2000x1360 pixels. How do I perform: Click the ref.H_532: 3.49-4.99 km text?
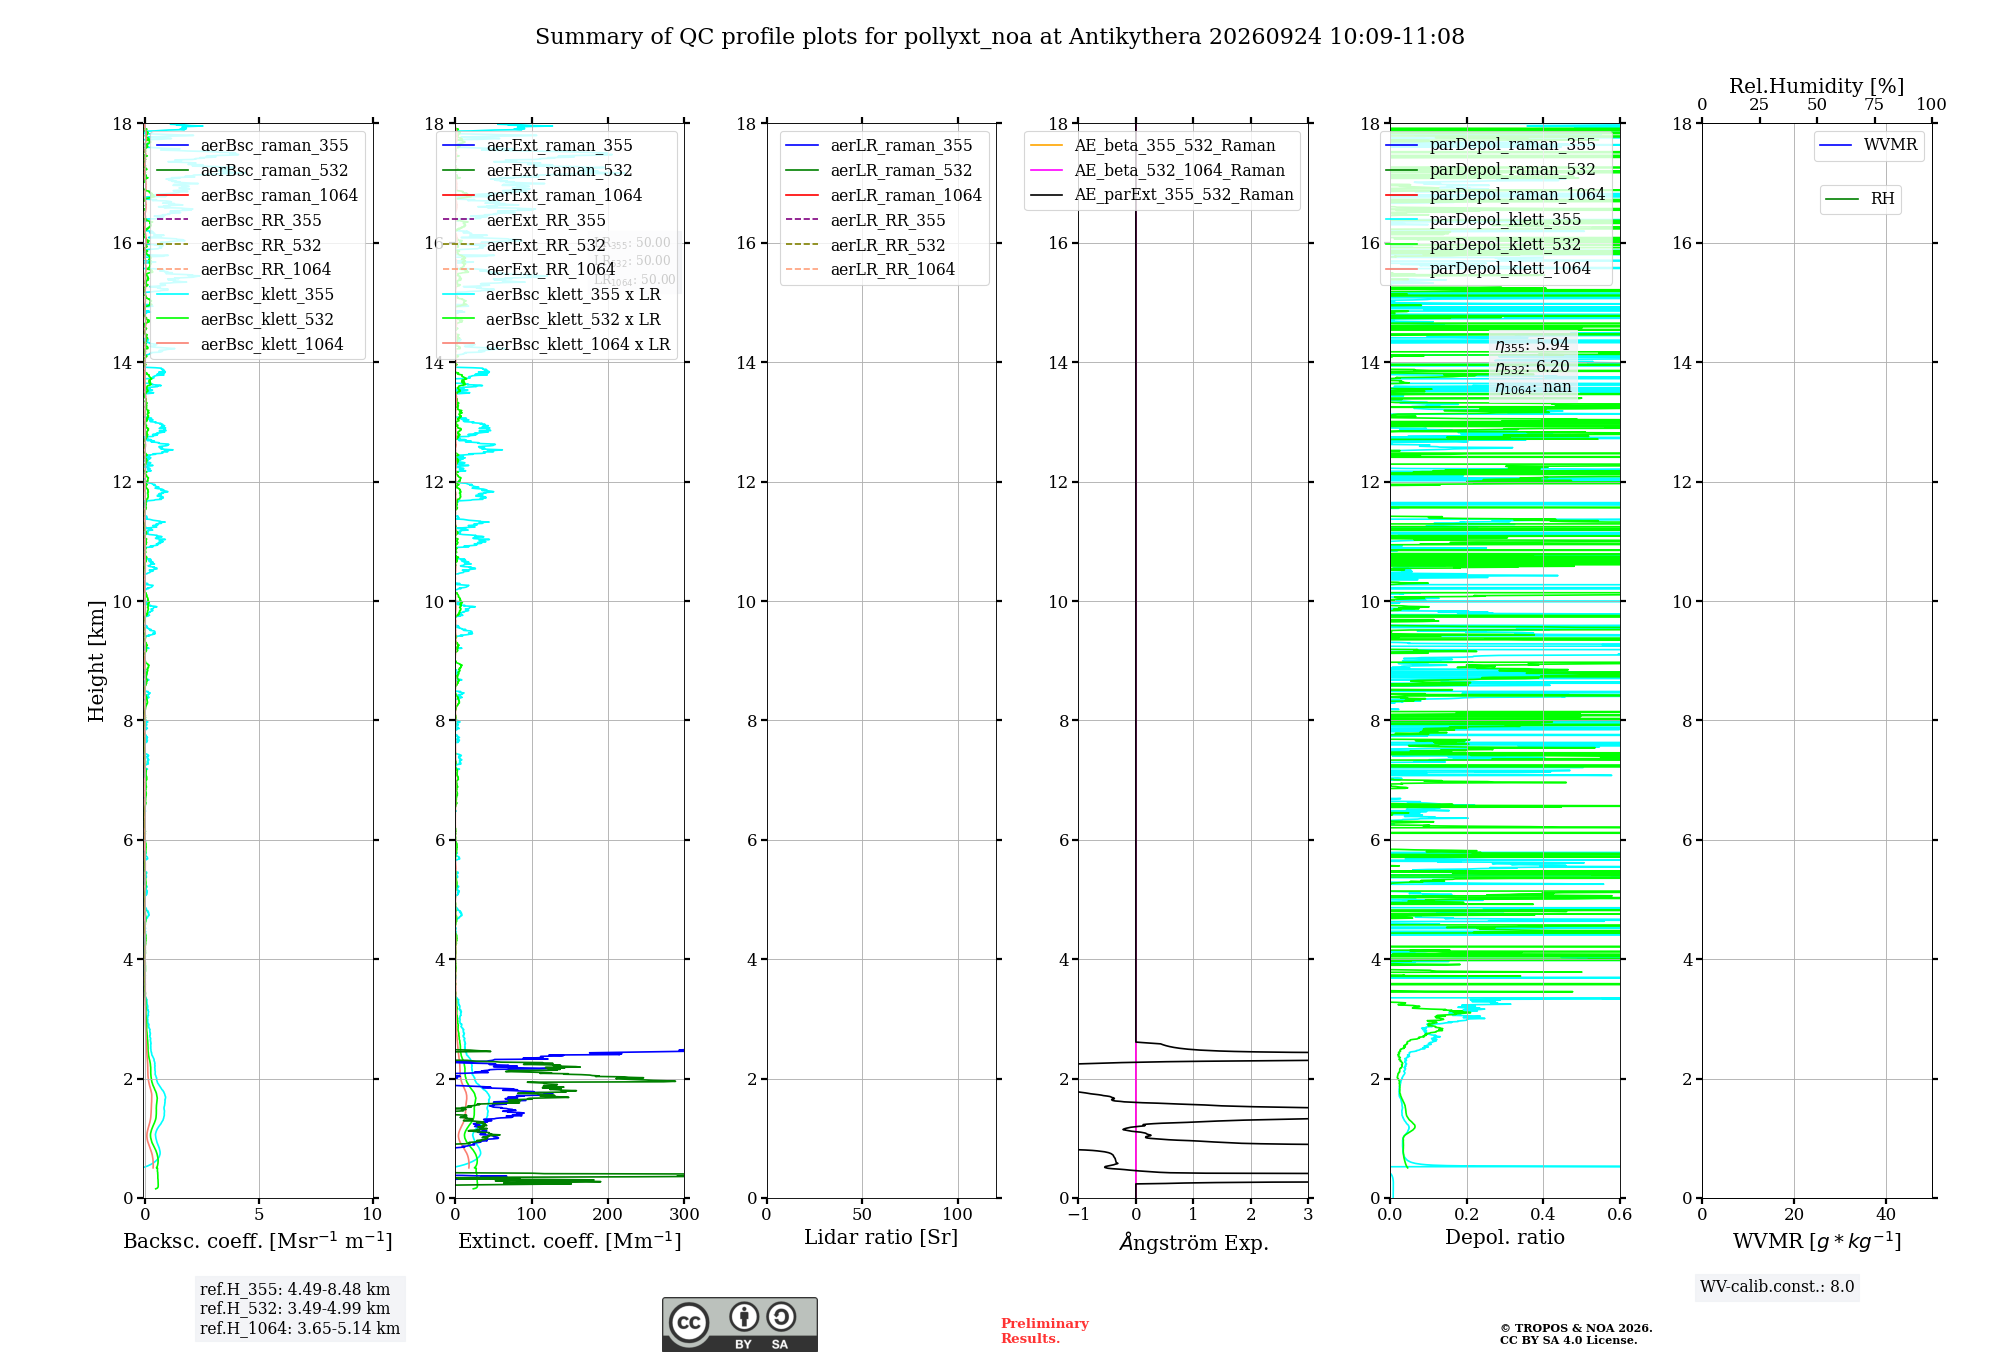[x=295, y=1309]
